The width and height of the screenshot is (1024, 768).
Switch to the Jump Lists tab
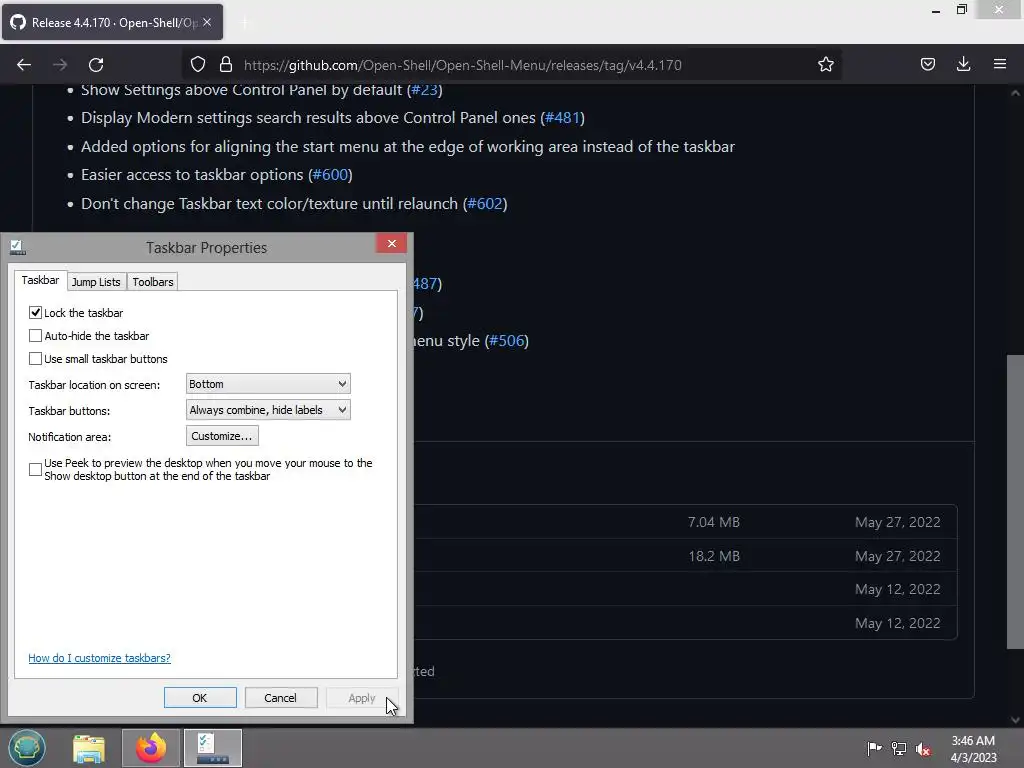click(96, 281)
